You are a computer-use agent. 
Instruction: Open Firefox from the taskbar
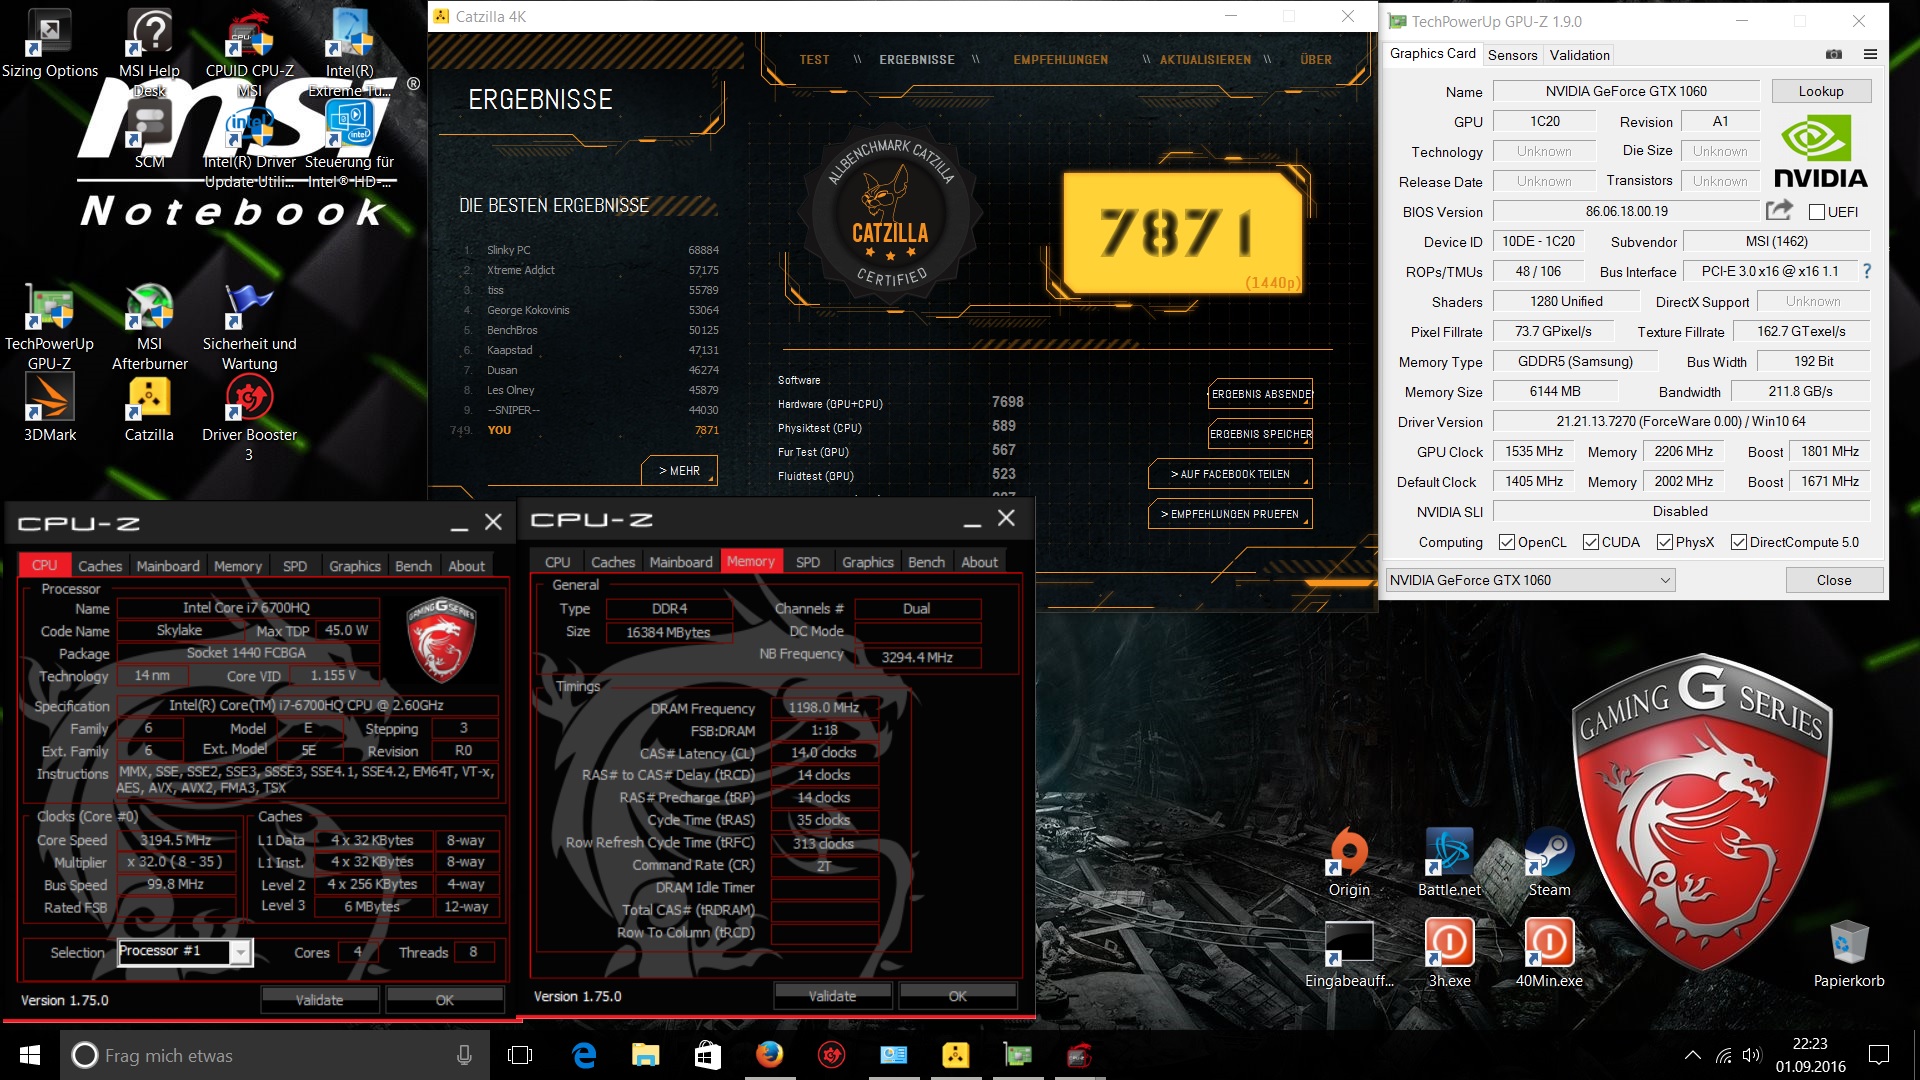(769, 1055)
